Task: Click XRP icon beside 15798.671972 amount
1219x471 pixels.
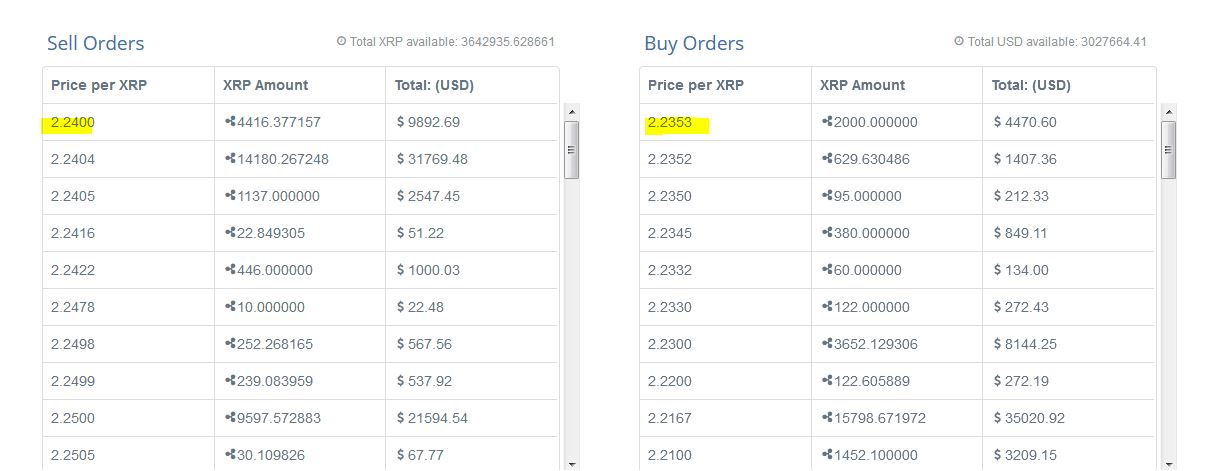Action: pos(827,418)
